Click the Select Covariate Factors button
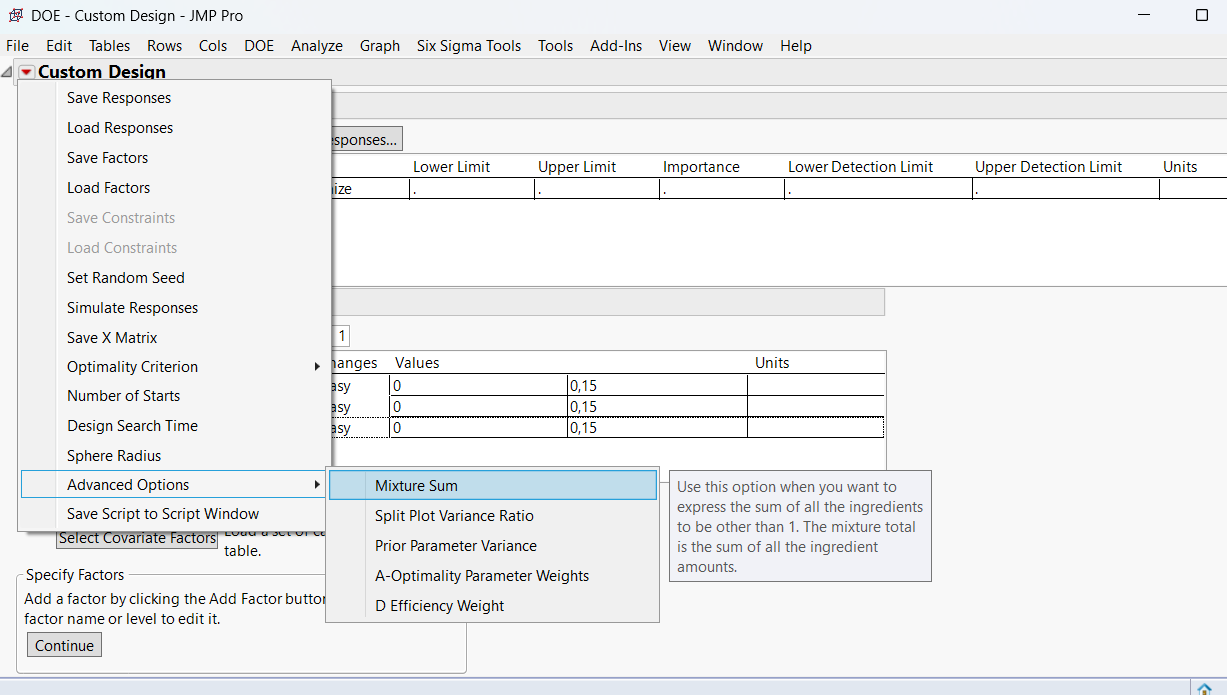1227x695 pixels. (x=137, y=539)
